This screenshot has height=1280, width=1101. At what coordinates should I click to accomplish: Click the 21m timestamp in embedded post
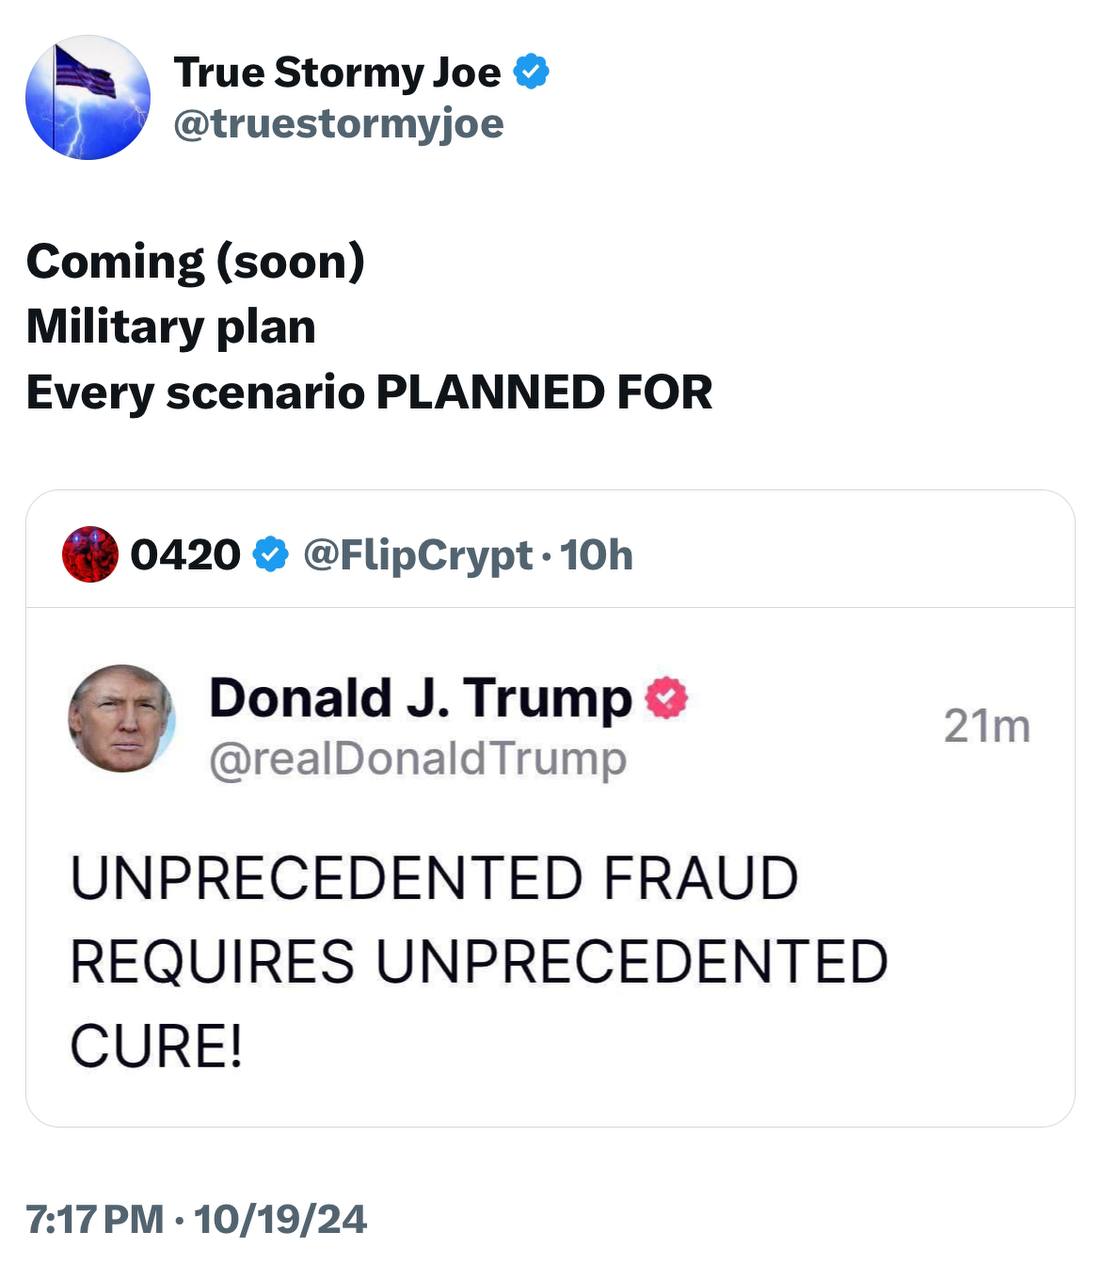point(986,727)
